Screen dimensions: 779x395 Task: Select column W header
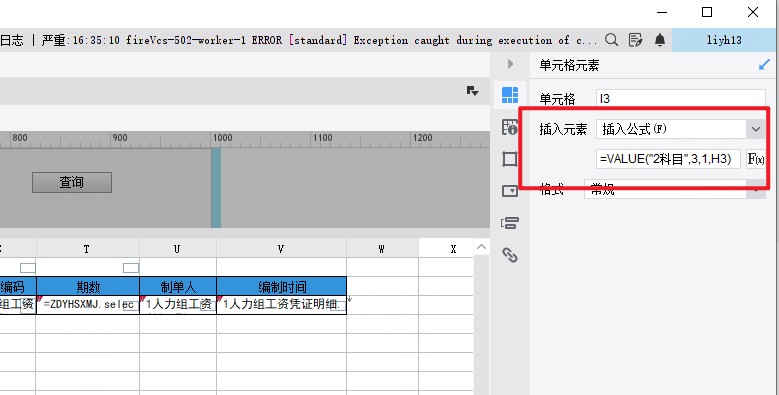click(x=382, y=248)
